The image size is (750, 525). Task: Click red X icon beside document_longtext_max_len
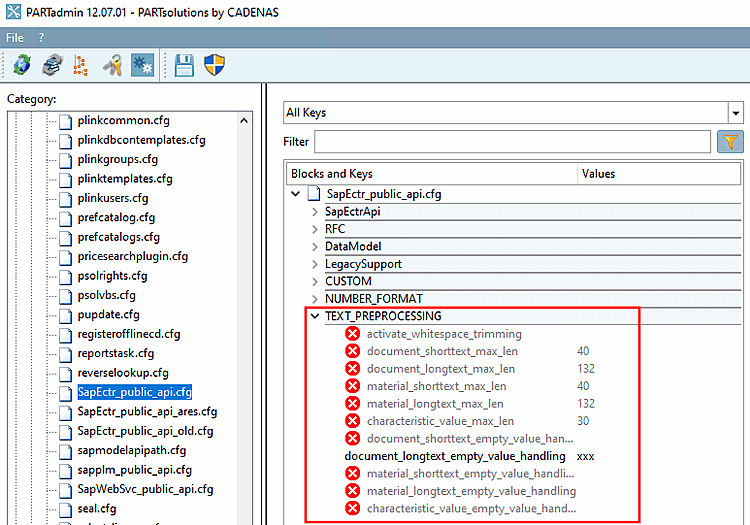(x=353, y=369)
